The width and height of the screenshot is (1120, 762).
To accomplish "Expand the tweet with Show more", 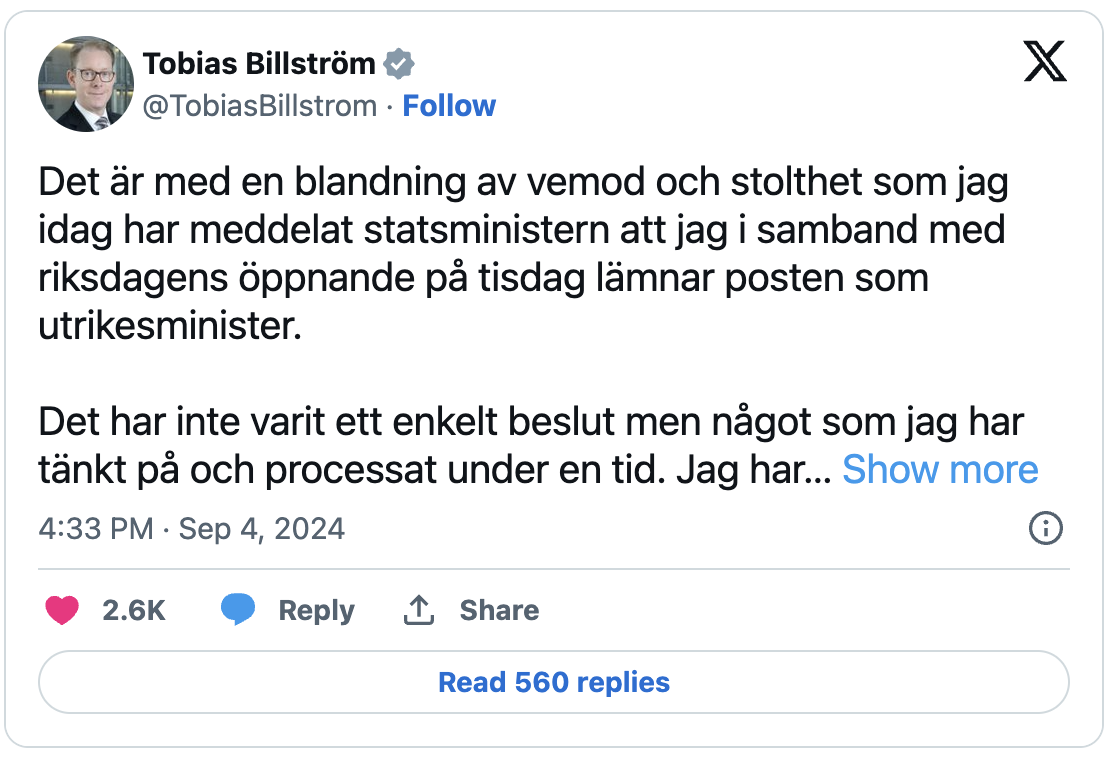I will click(940, 469).
